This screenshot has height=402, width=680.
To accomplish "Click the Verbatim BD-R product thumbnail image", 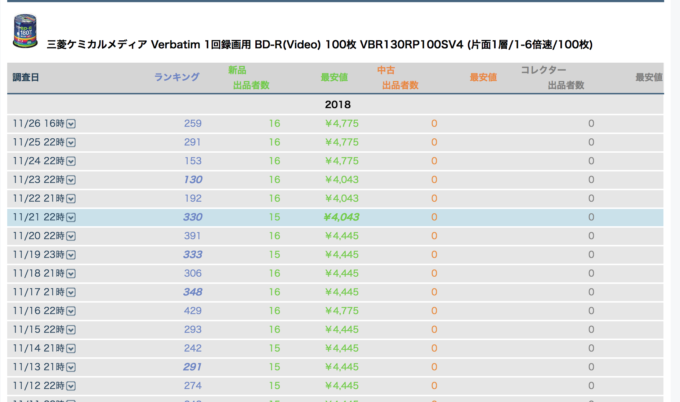I will click(x=22, y=32).
